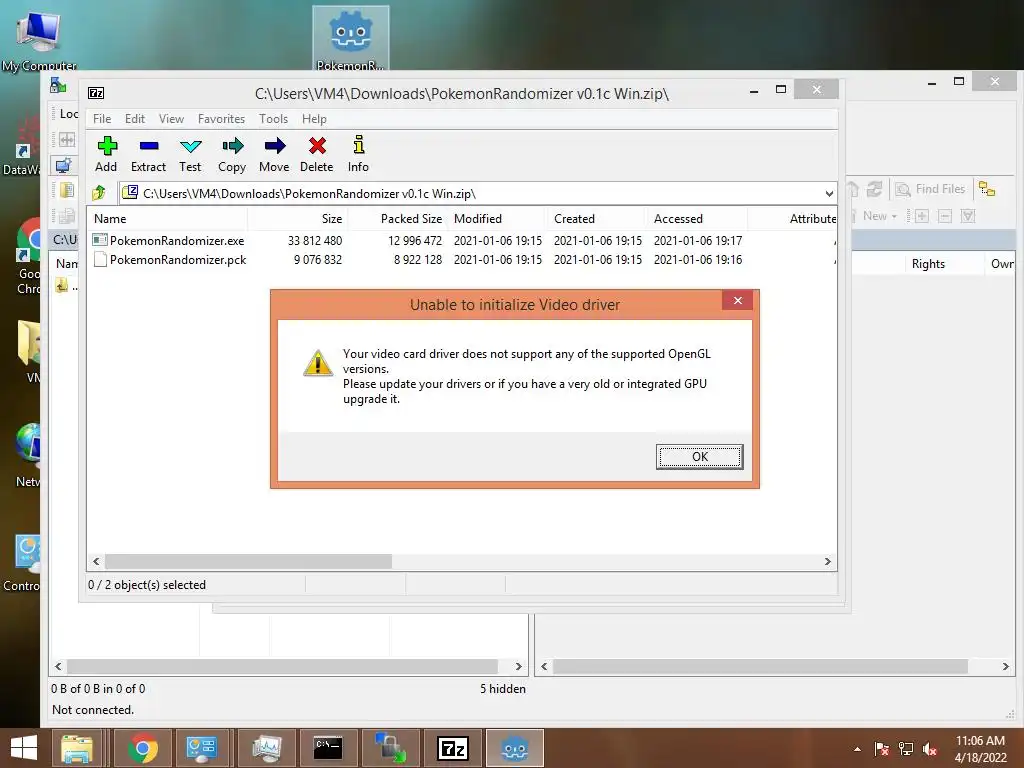
Task: Choose the Move toolbar icon
Action: click(x=274, y=154)
